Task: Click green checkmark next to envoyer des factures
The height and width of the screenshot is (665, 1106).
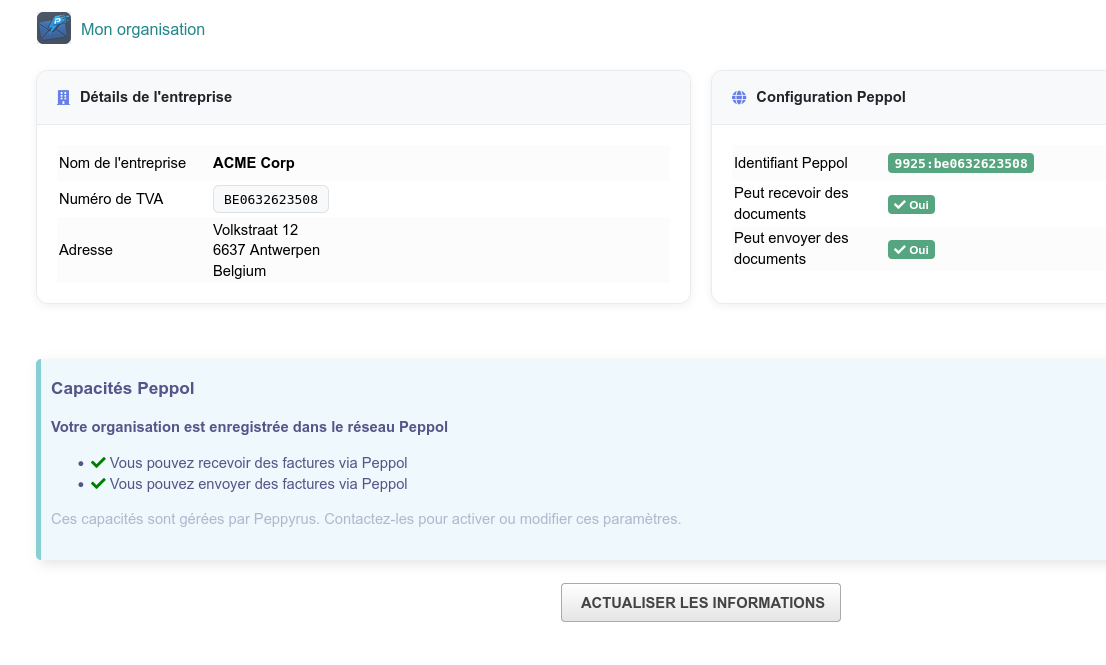Action: click(98, 484)
